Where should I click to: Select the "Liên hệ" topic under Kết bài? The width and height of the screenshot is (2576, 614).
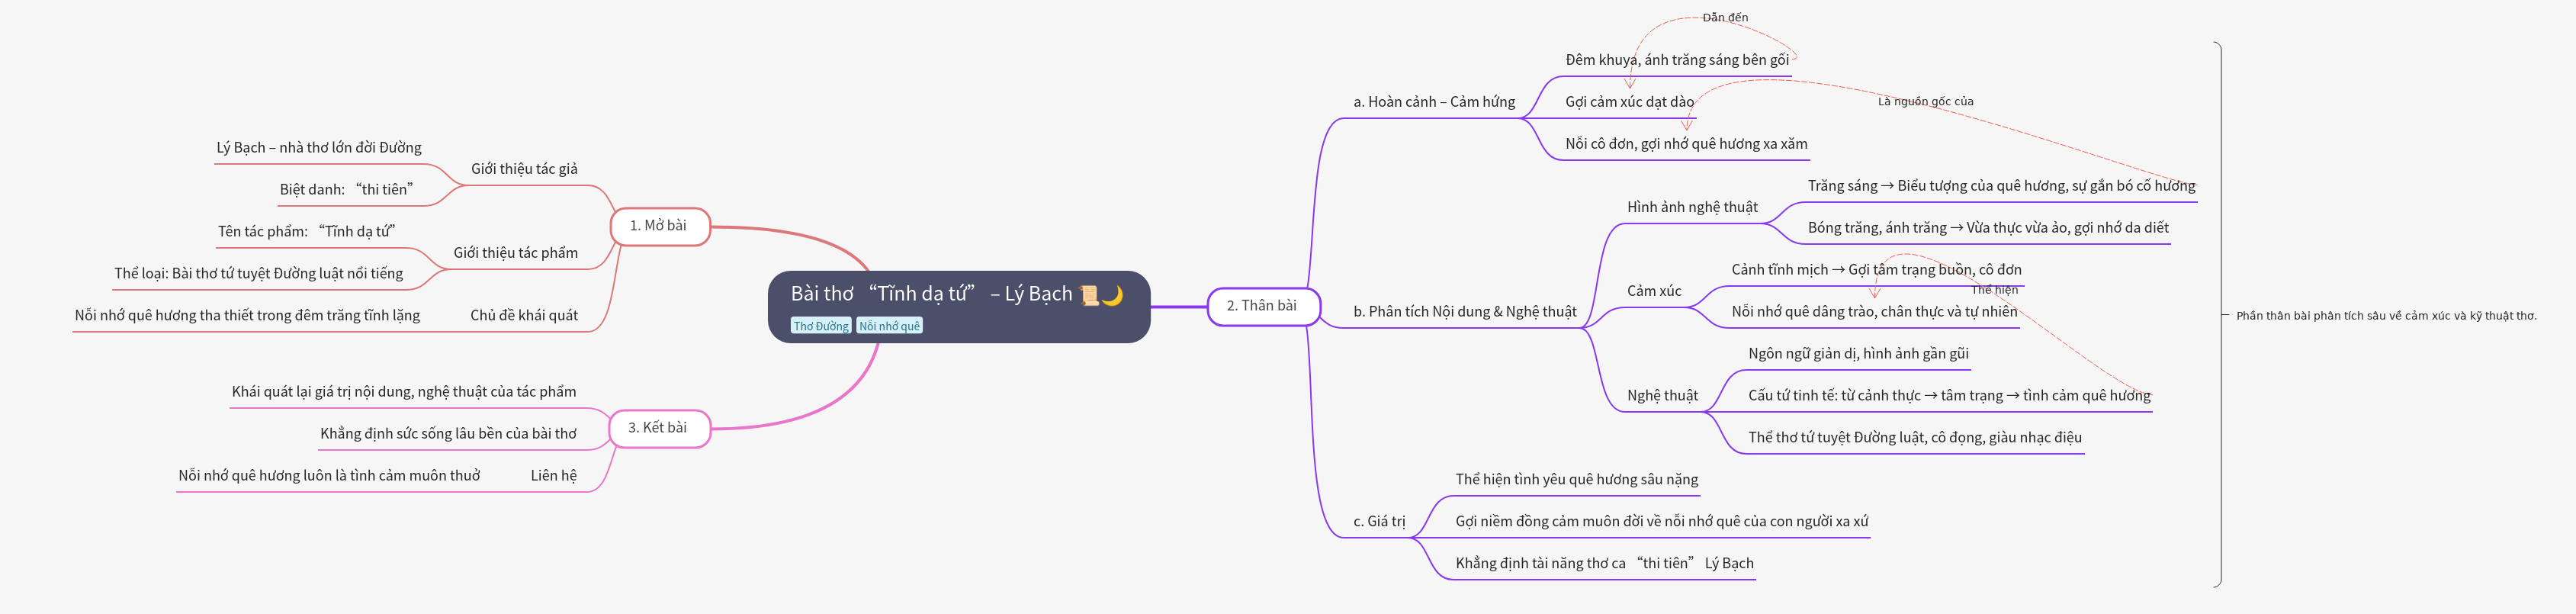tap(553, 476)
